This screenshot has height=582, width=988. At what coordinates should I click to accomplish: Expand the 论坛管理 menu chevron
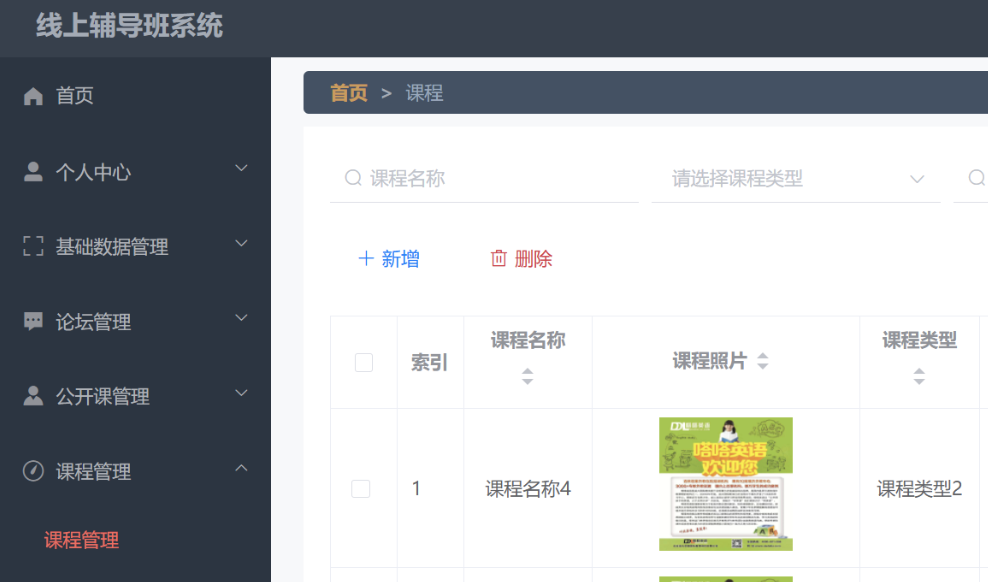241,318
